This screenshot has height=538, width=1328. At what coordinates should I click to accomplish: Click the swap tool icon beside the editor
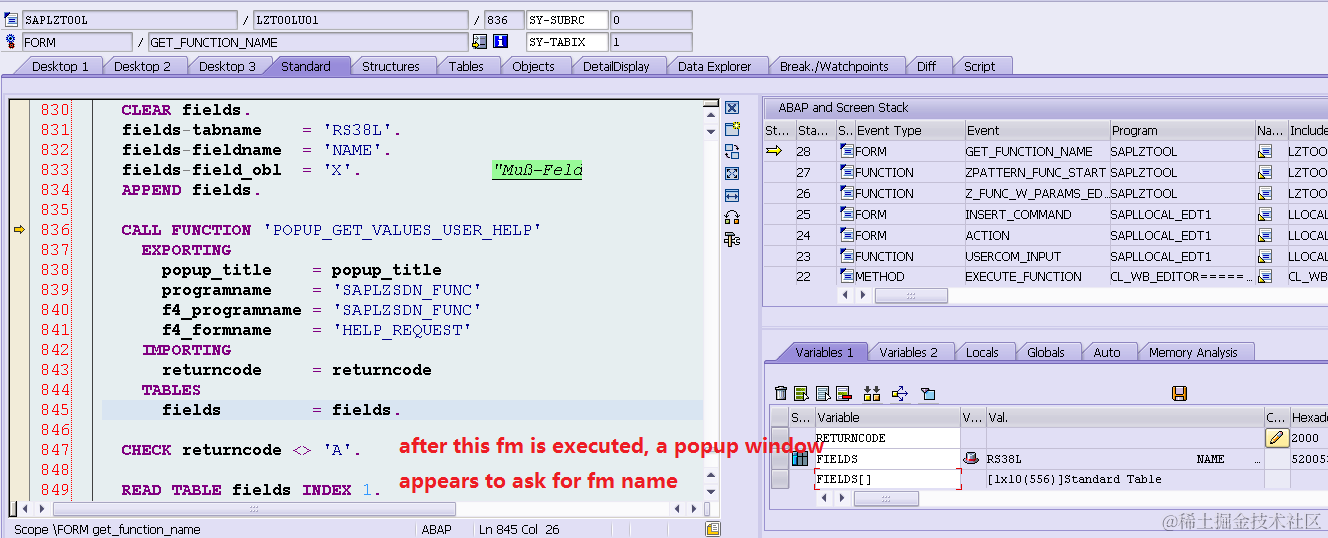[732, 151]
